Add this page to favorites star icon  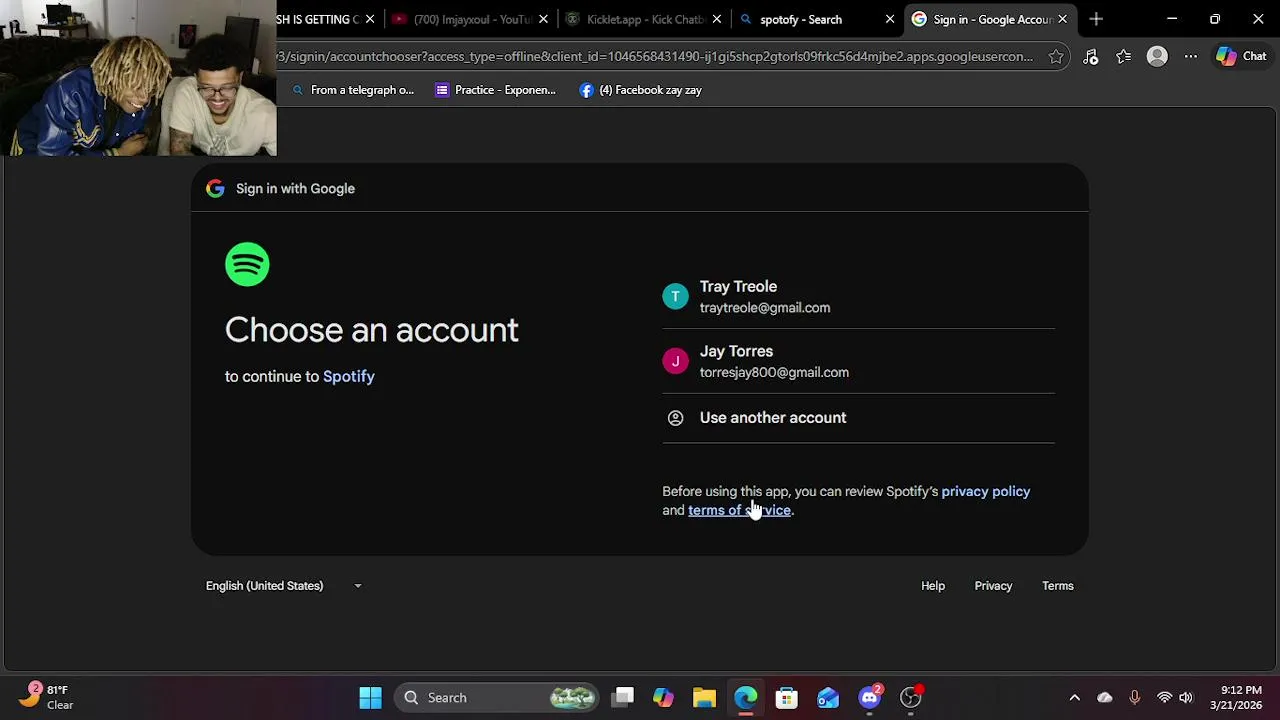tap(1056, 57)
